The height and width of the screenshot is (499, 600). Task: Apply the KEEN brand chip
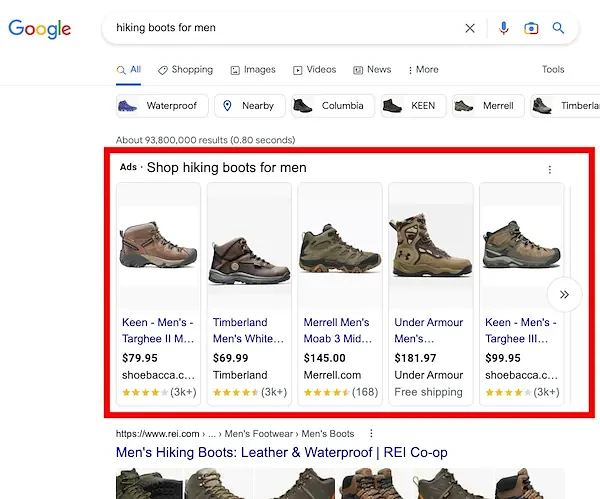click(413, 106)
